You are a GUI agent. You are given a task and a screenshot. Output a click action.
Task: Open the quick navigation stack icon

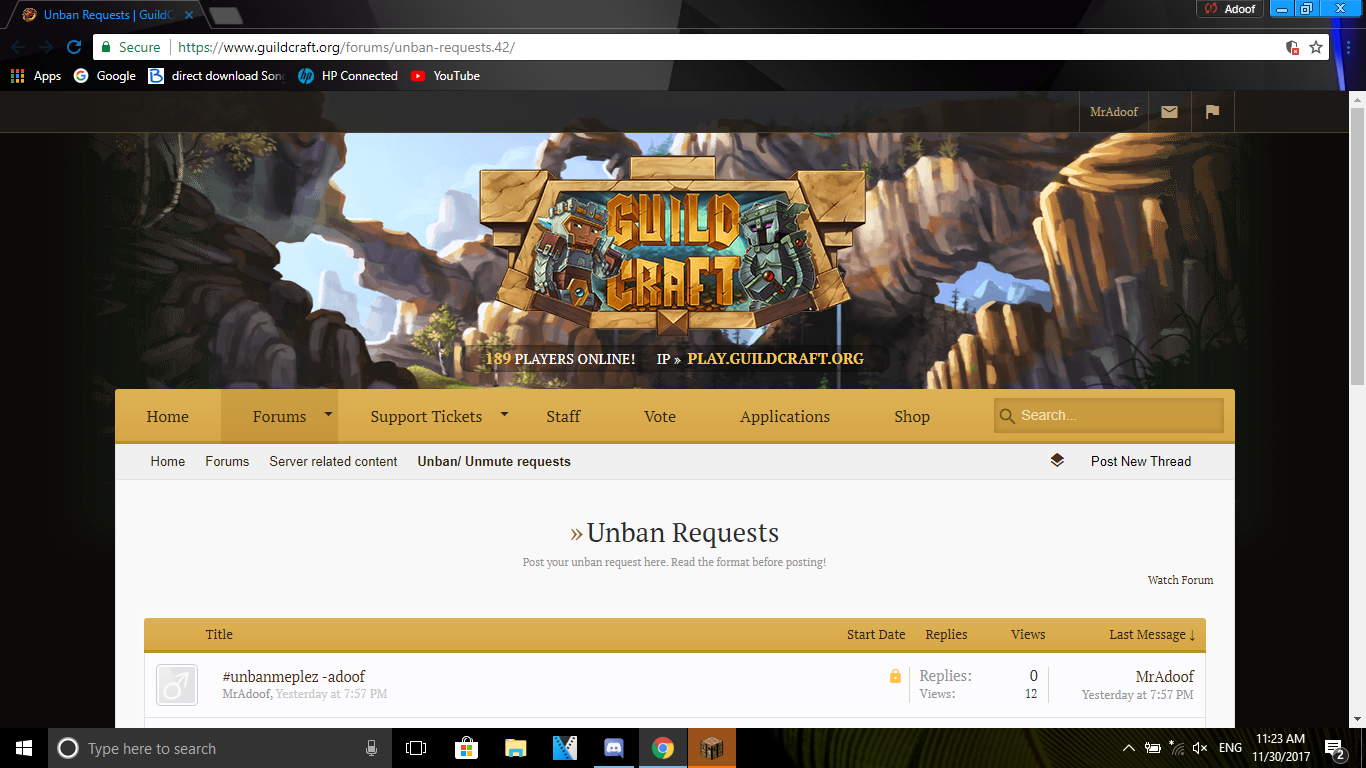[x=1057, y=460]
